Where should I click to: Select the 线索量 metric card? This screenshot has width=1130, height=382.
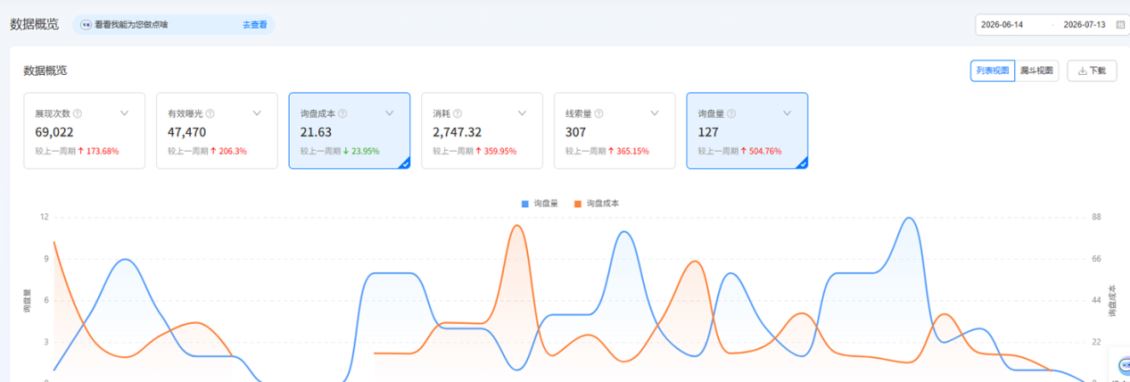coord(615,130)
